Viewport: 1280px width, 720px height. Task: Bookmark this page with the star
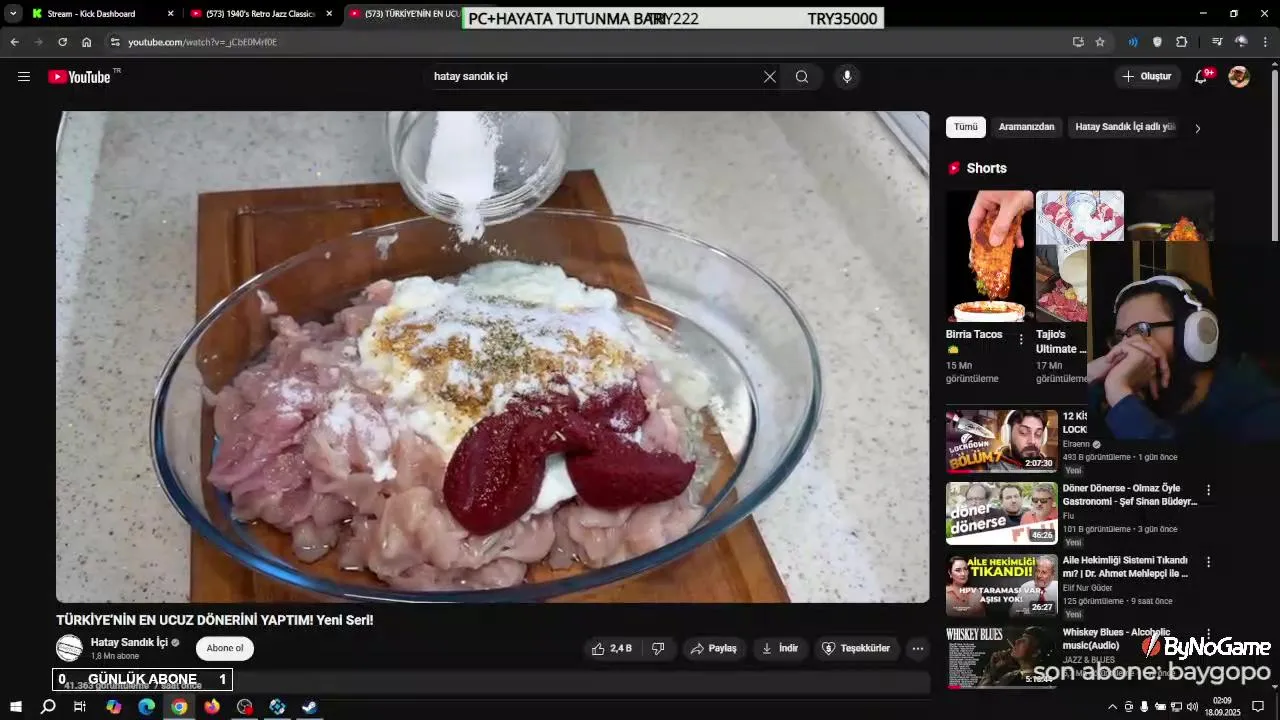pyautogui.click(x=1100, y=42)
